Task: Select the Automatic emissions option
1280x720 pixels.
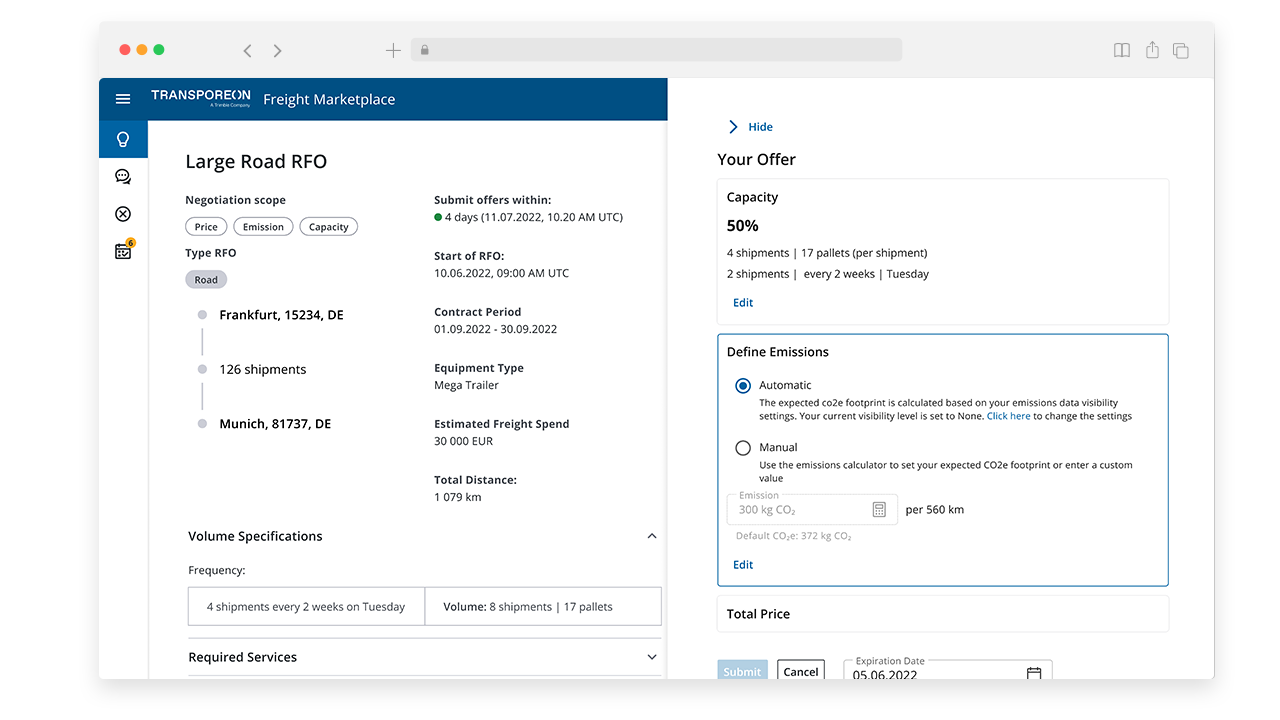Action: pos(743,386)
